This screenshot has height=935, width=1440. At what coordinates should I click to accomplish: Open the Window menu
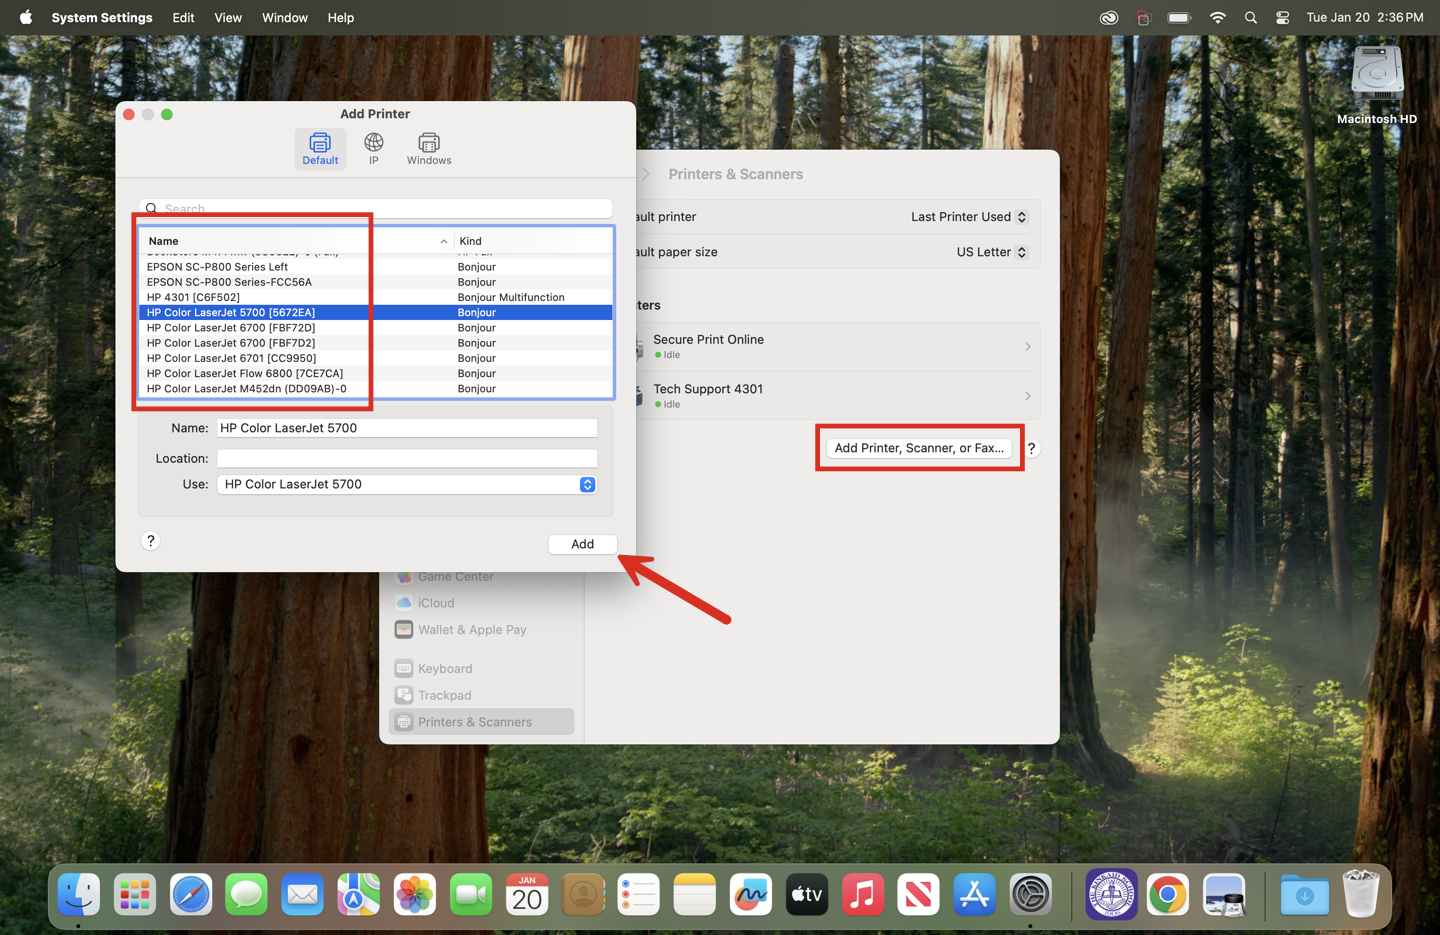(x=285, y=17)
